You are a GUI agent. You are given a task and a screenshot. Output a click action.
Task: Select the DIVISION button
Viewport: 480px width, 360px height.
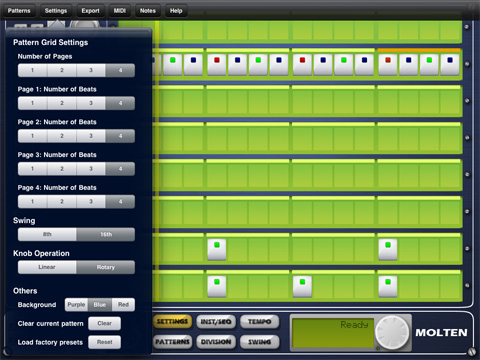tap(216, 342)
